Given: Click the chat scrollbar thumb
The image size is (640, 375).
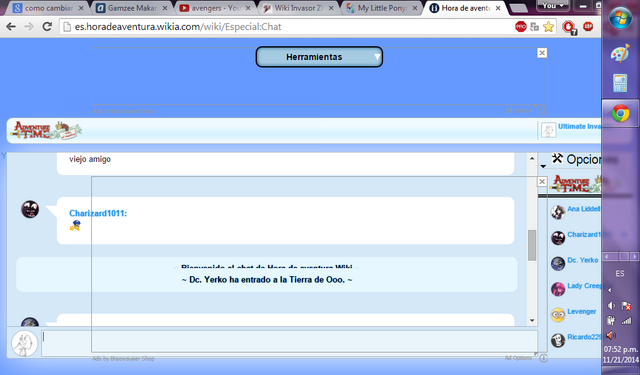Looking at the screenshot, I should (532, 245).
